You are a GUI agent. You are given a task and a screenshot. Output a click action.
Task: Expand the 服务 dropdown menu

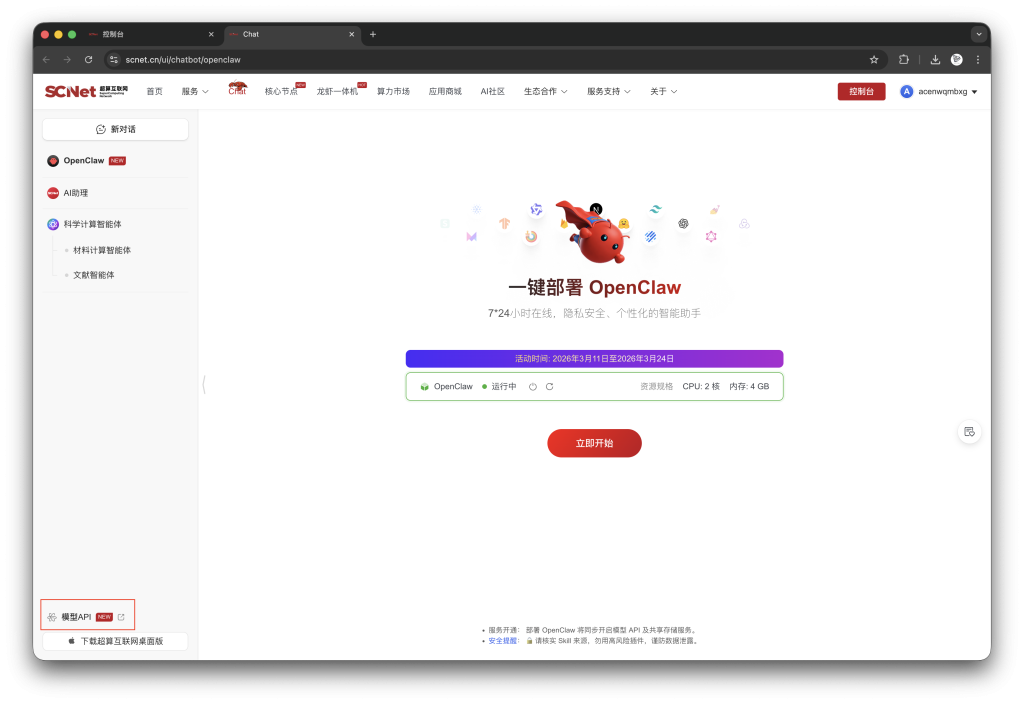[x=194, y=91]
